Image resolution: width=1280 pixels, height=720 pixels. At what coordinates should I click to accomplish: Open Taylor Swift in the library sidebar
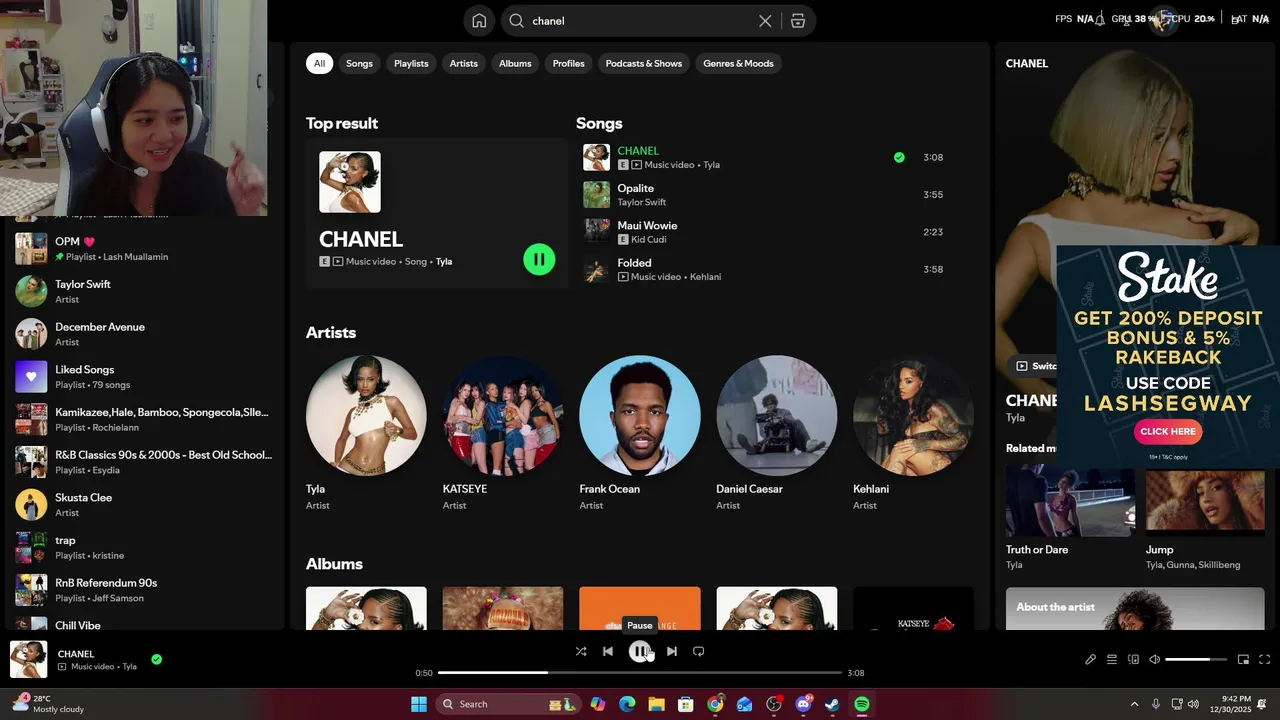(144, 291)
